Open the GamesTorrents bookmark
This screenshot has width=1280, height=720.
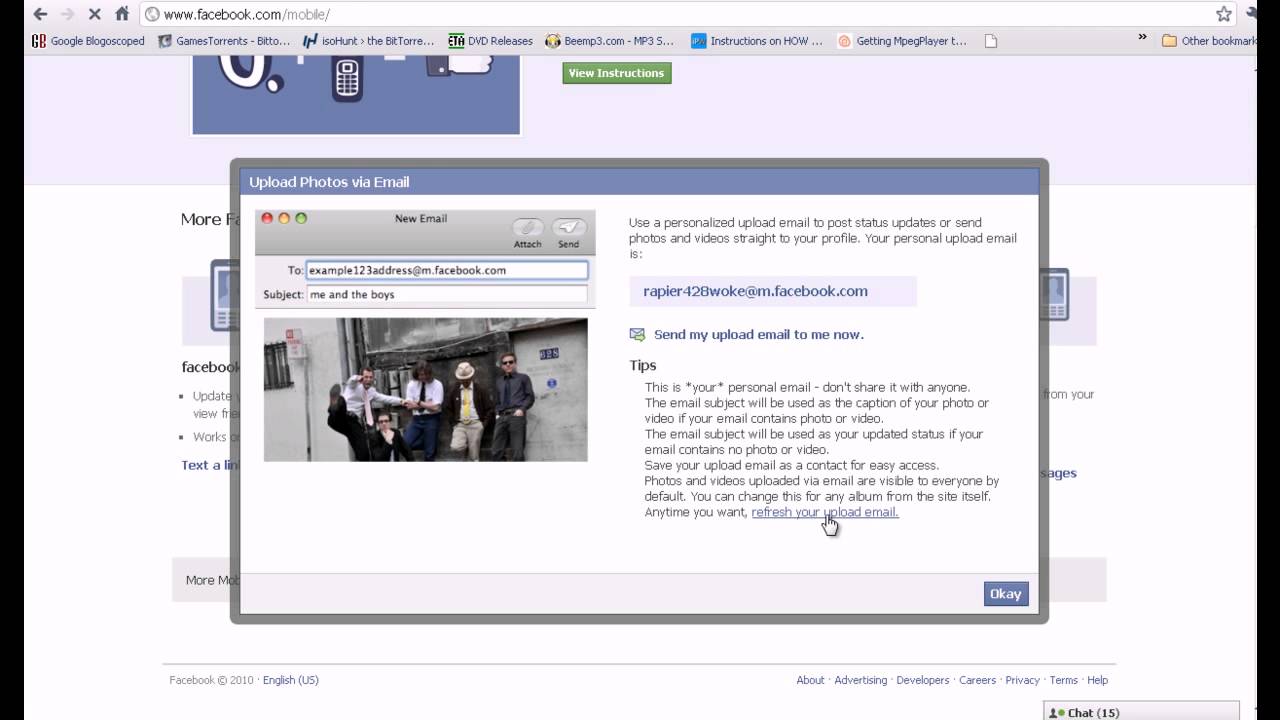(224, 41)
